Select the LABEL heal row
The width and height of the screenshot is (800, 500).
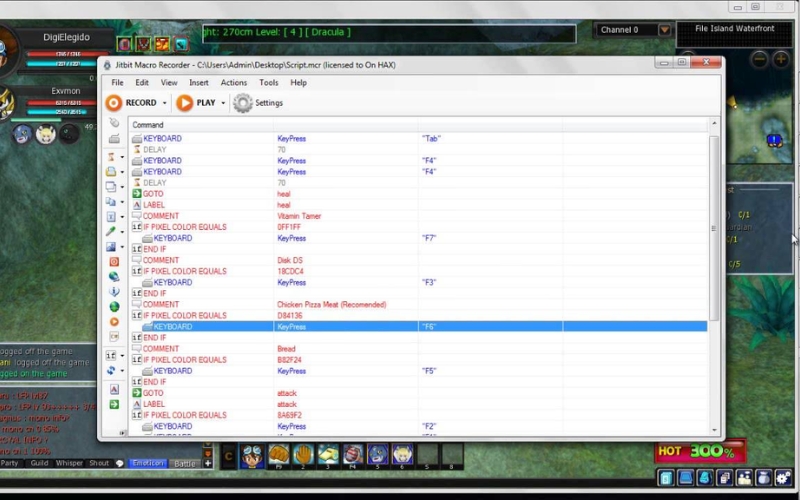coord(418,205)
